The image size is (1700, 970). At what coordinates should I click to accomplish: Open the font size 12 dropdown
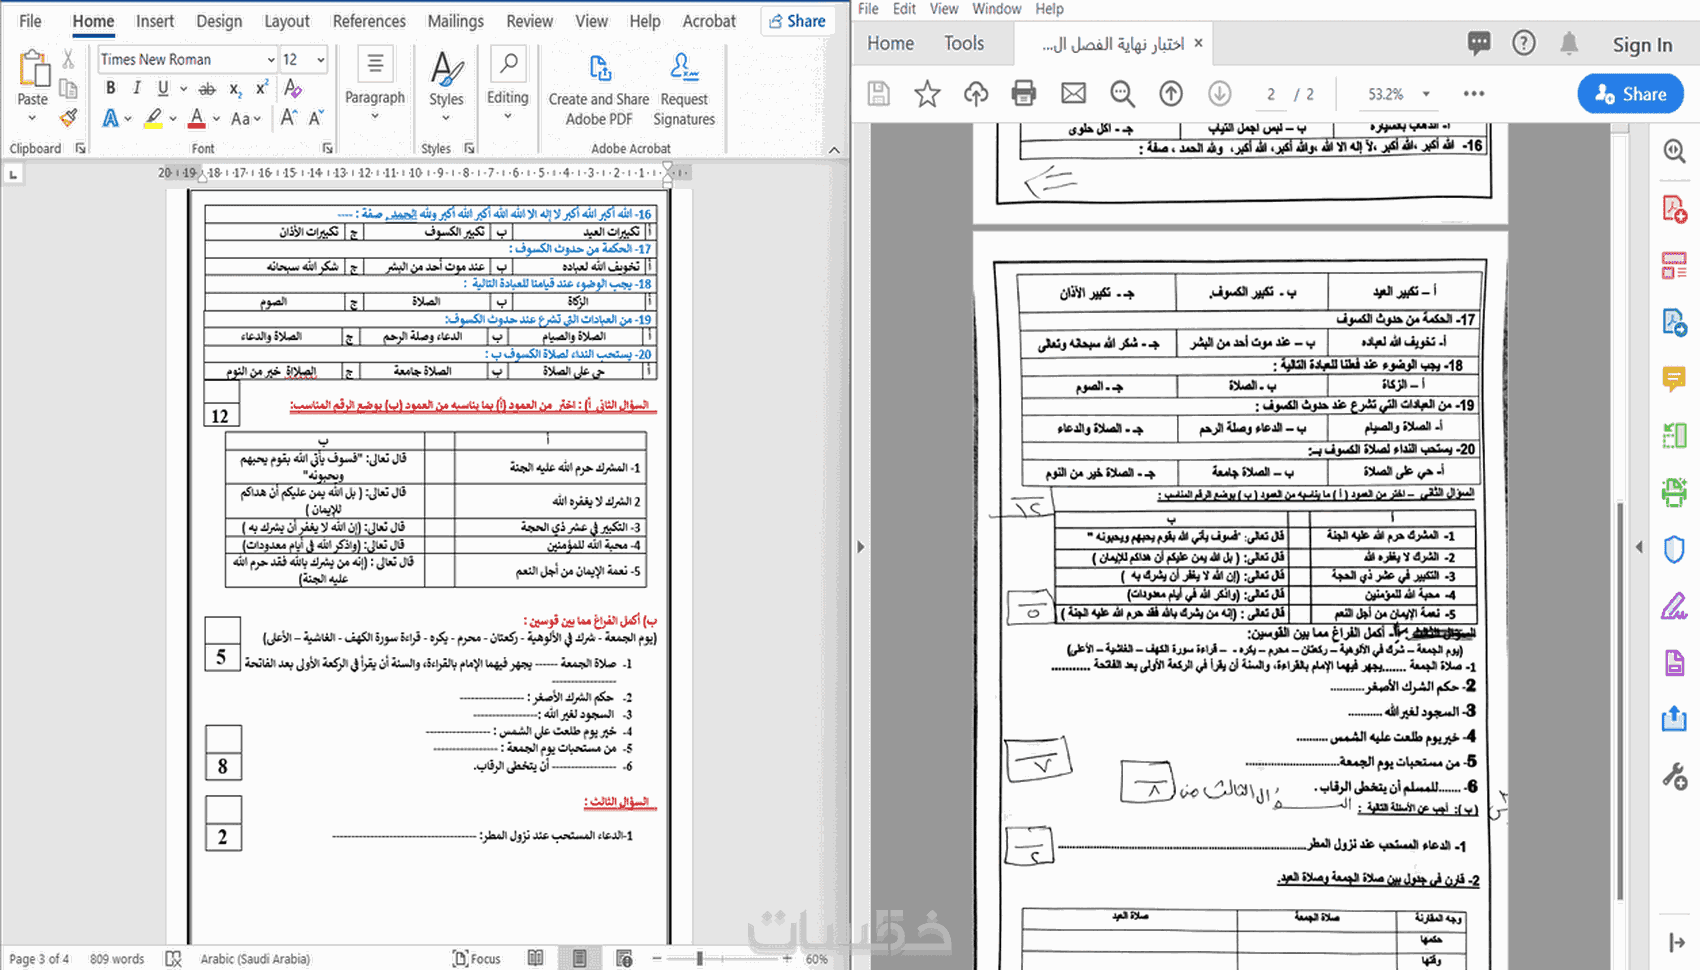click(x=320, y=60)
